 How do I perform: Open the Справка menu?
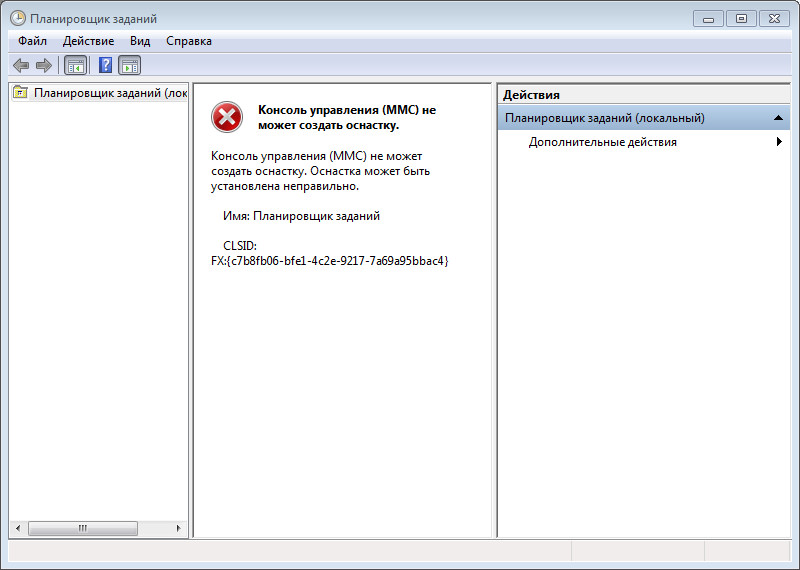(188, 41)
